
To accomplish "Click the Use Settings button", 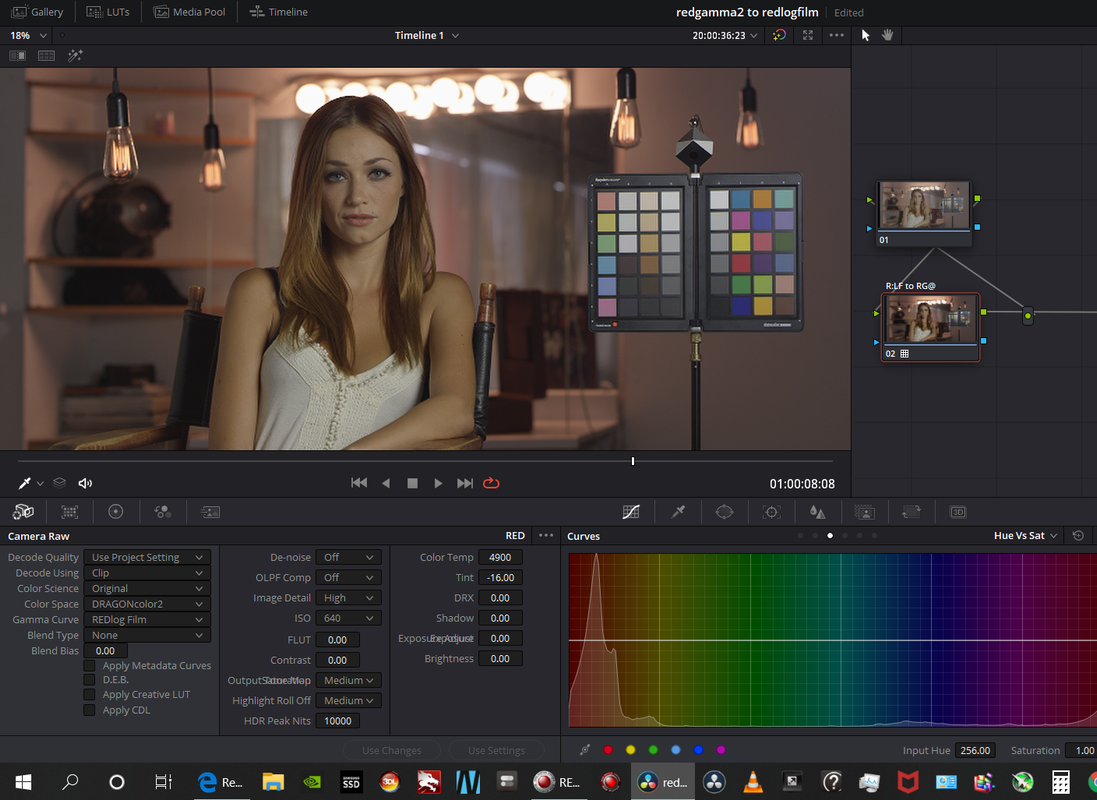I will click(496, 750).
